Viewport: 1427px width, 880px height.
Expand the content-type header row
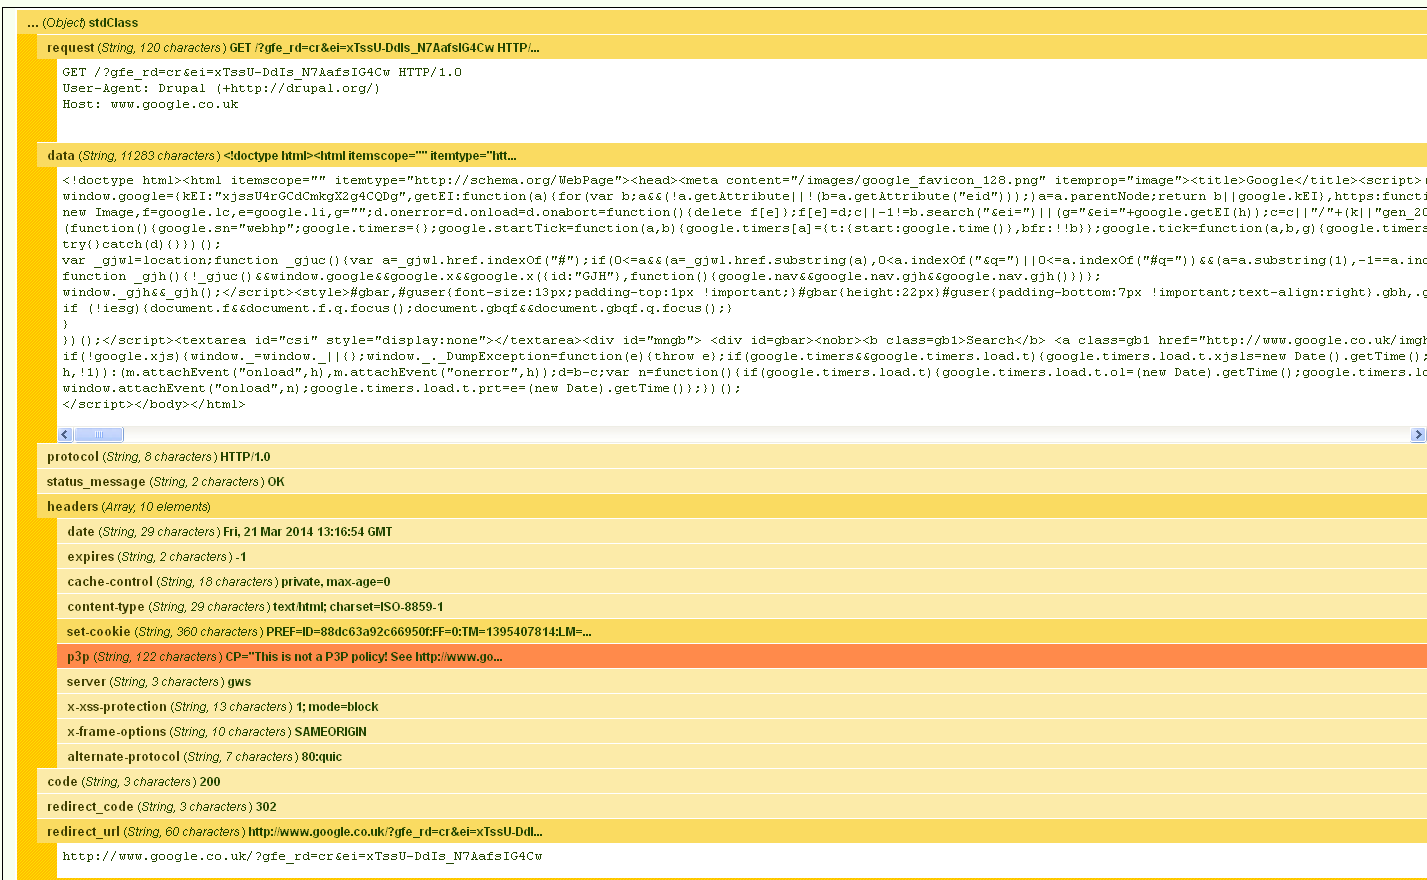(x=742, y=606)
